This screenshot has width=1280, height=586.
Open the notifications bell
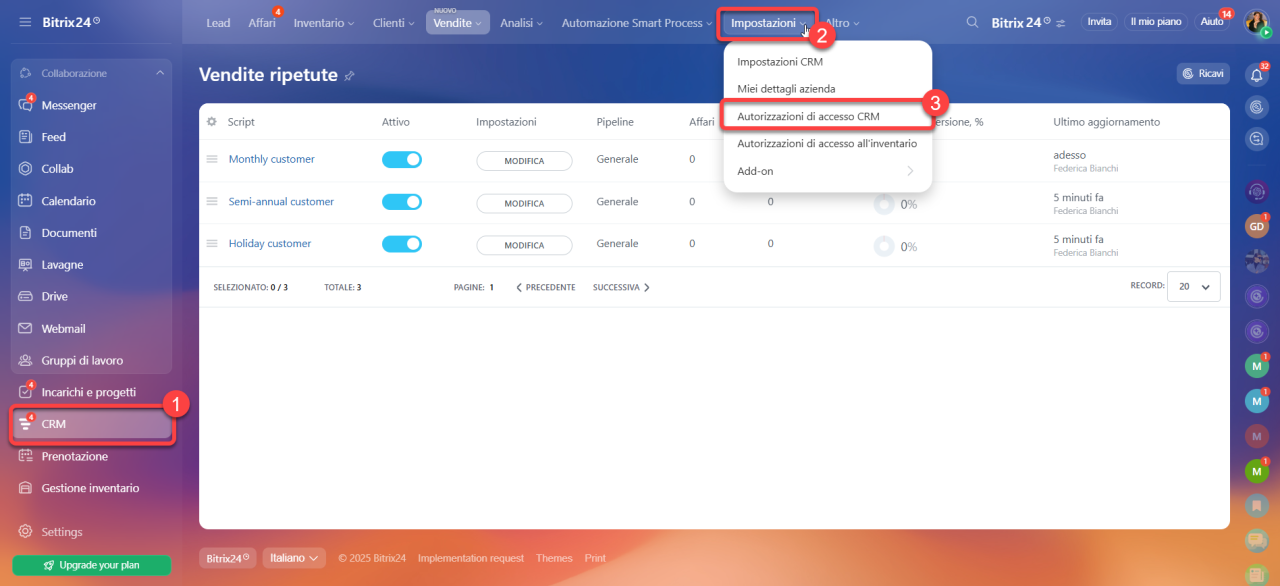pos(1257,75)
